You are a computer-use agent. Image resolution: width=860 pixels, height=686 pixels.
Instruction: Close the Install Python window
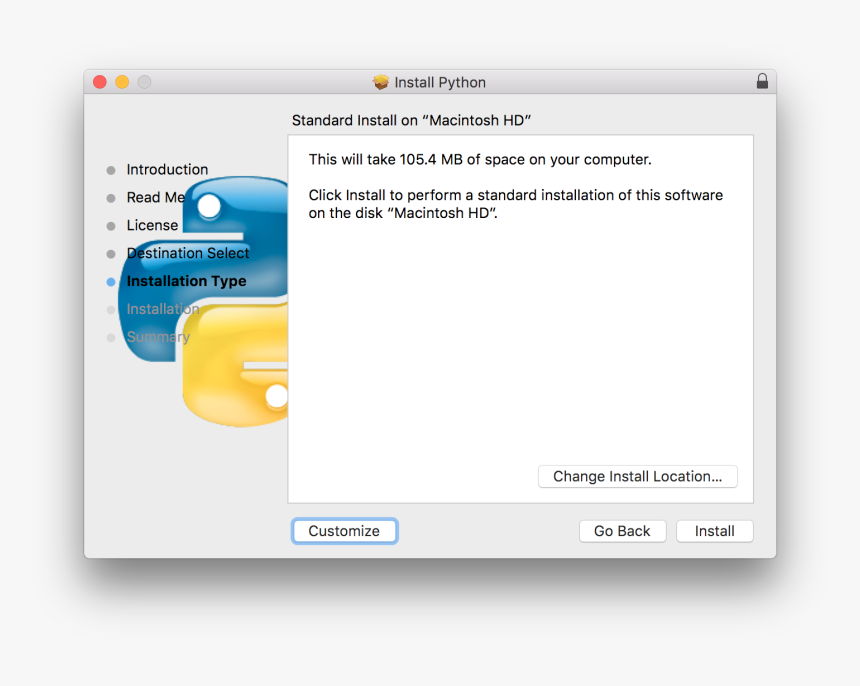[100, 82]
